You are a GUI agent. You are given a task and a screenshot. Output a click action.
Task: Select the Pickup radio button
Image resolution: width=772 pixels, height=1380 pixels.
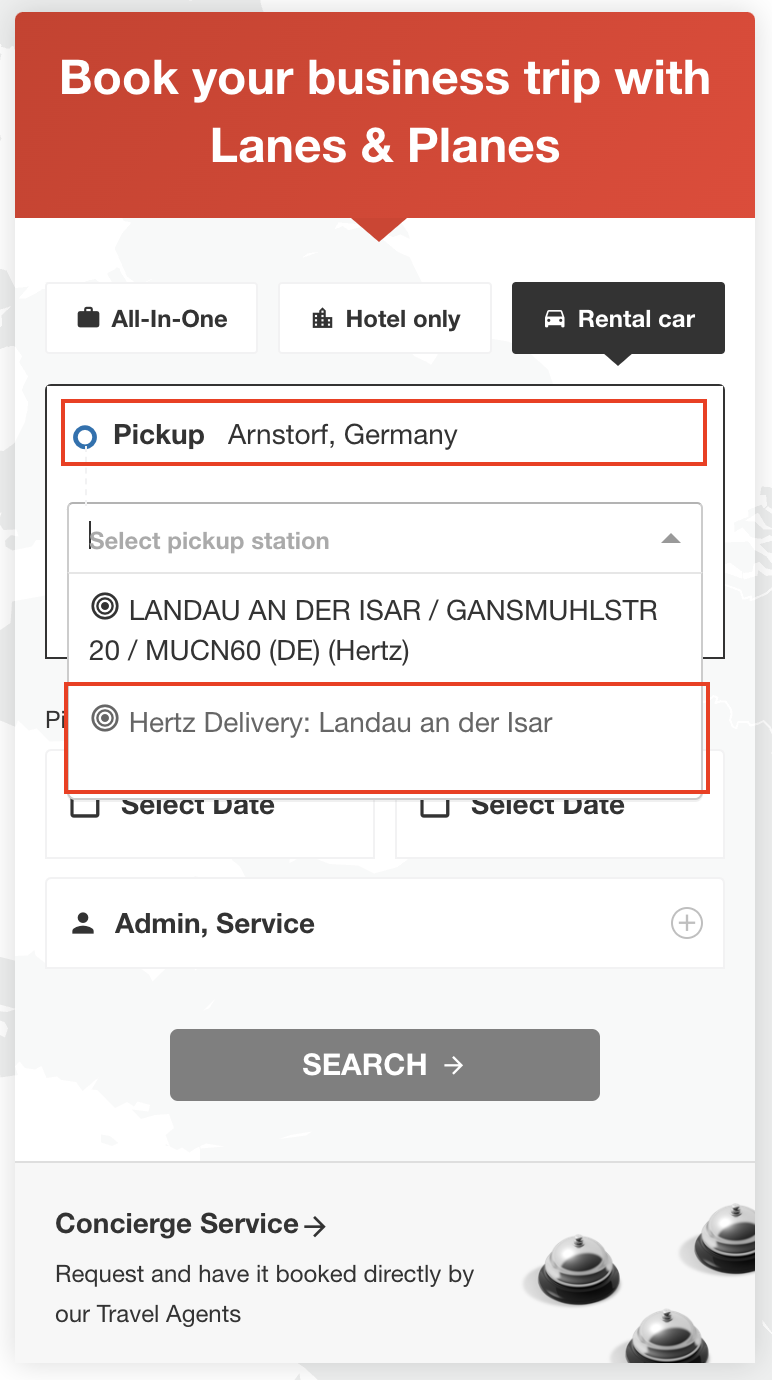click(85, 437)
